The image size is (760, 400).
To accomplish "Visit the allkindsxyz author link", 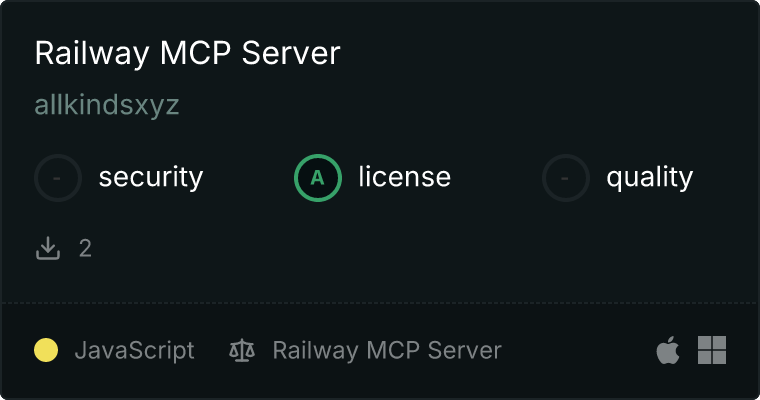I will click(x=107, y=105).
